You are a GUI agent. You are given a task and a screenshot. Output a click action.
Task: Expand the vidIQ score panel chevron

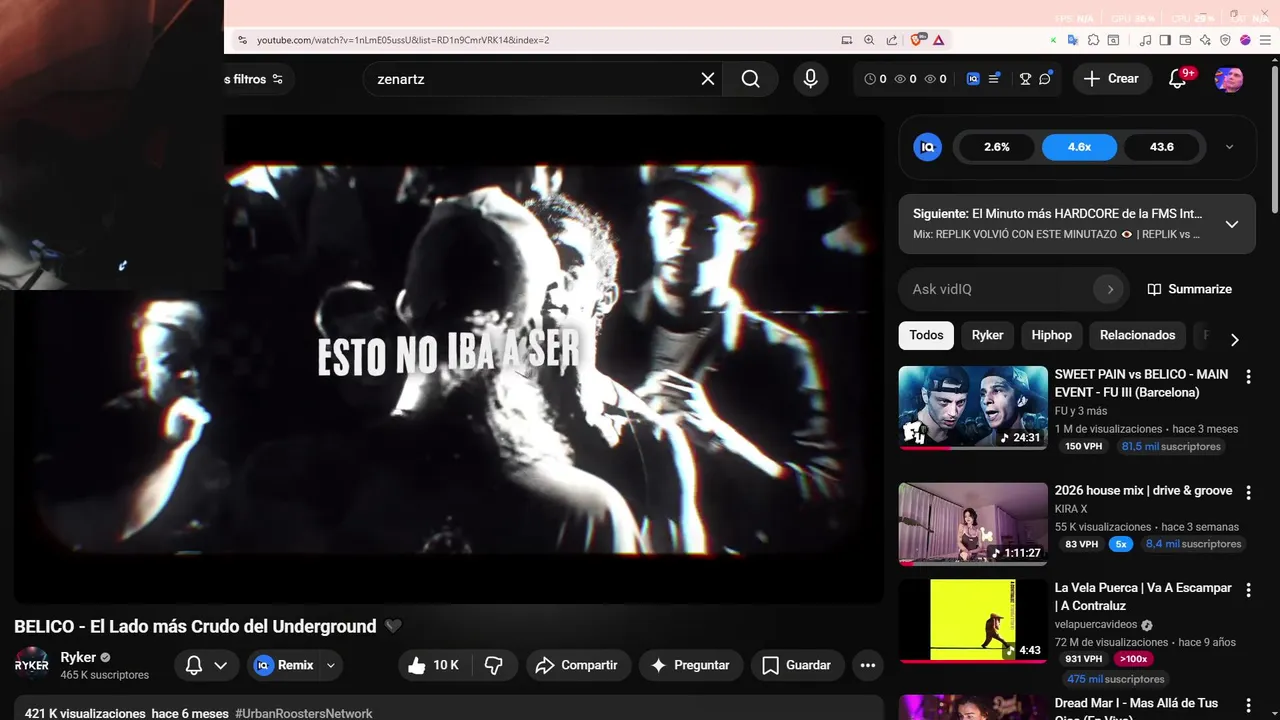coord(1229,147)
